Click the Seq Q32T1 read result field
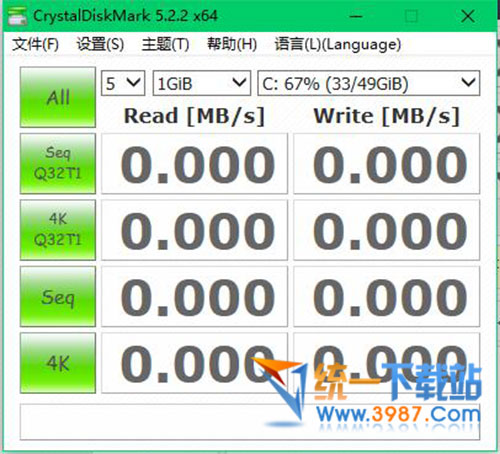Viewport: 500px width, 454px height. pos(194,164)
